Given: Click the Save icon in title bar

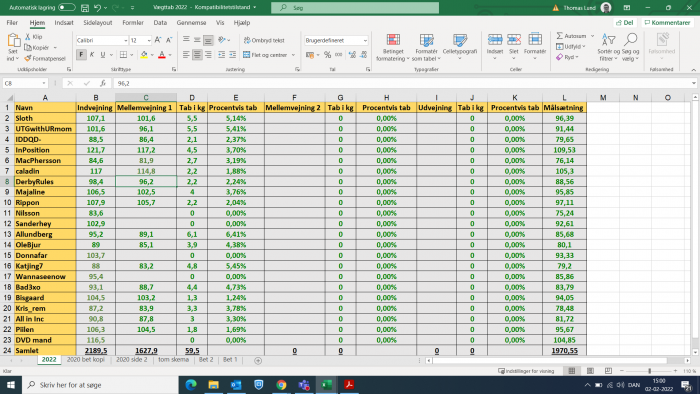Looking at the screenshot, I should pyautogui.click(x=85, y=8).
